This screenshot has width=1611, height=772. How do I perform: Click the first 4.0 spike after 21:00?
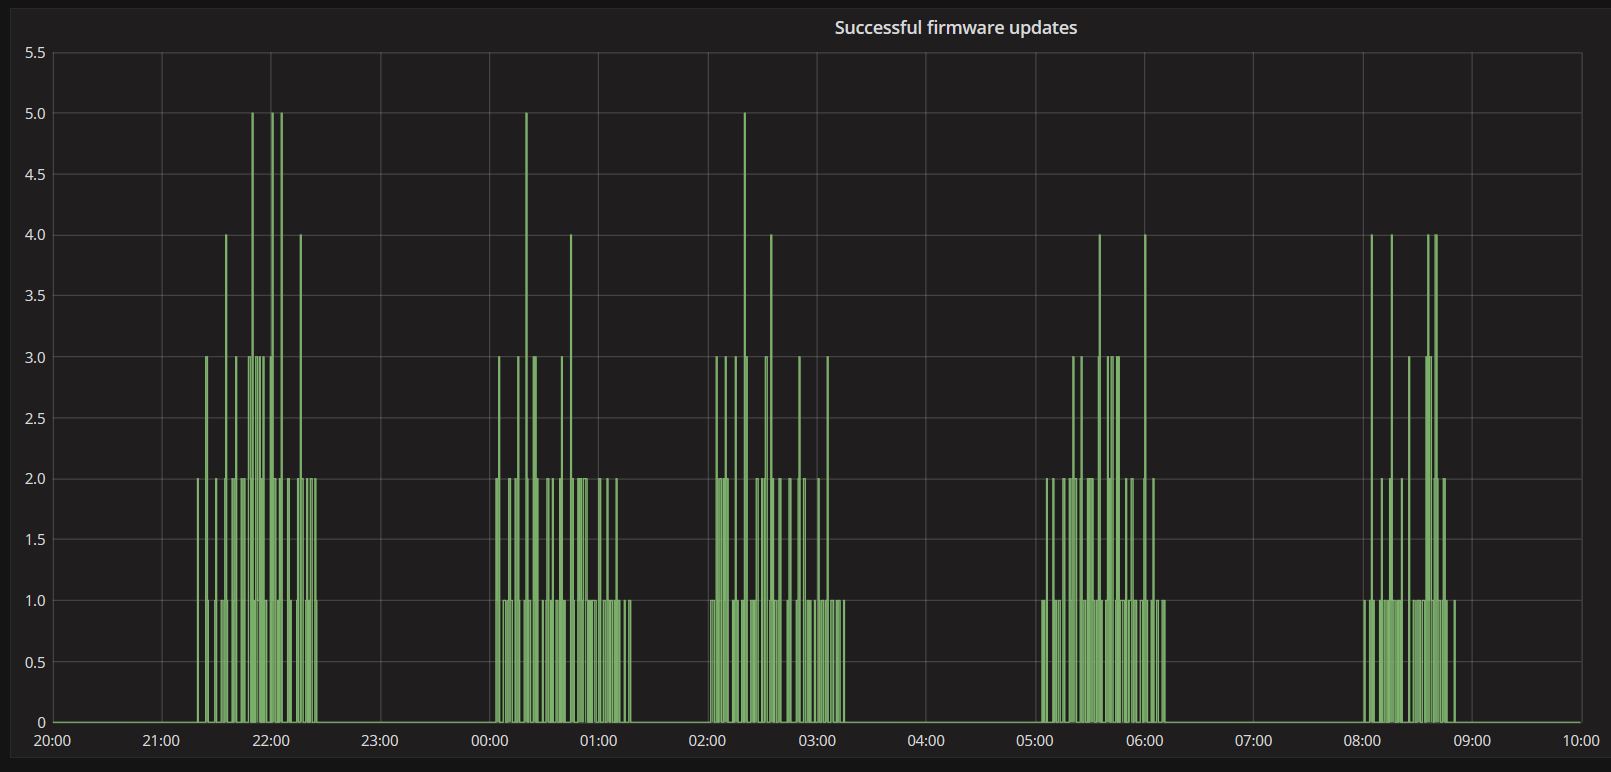[x=226, y=237]
